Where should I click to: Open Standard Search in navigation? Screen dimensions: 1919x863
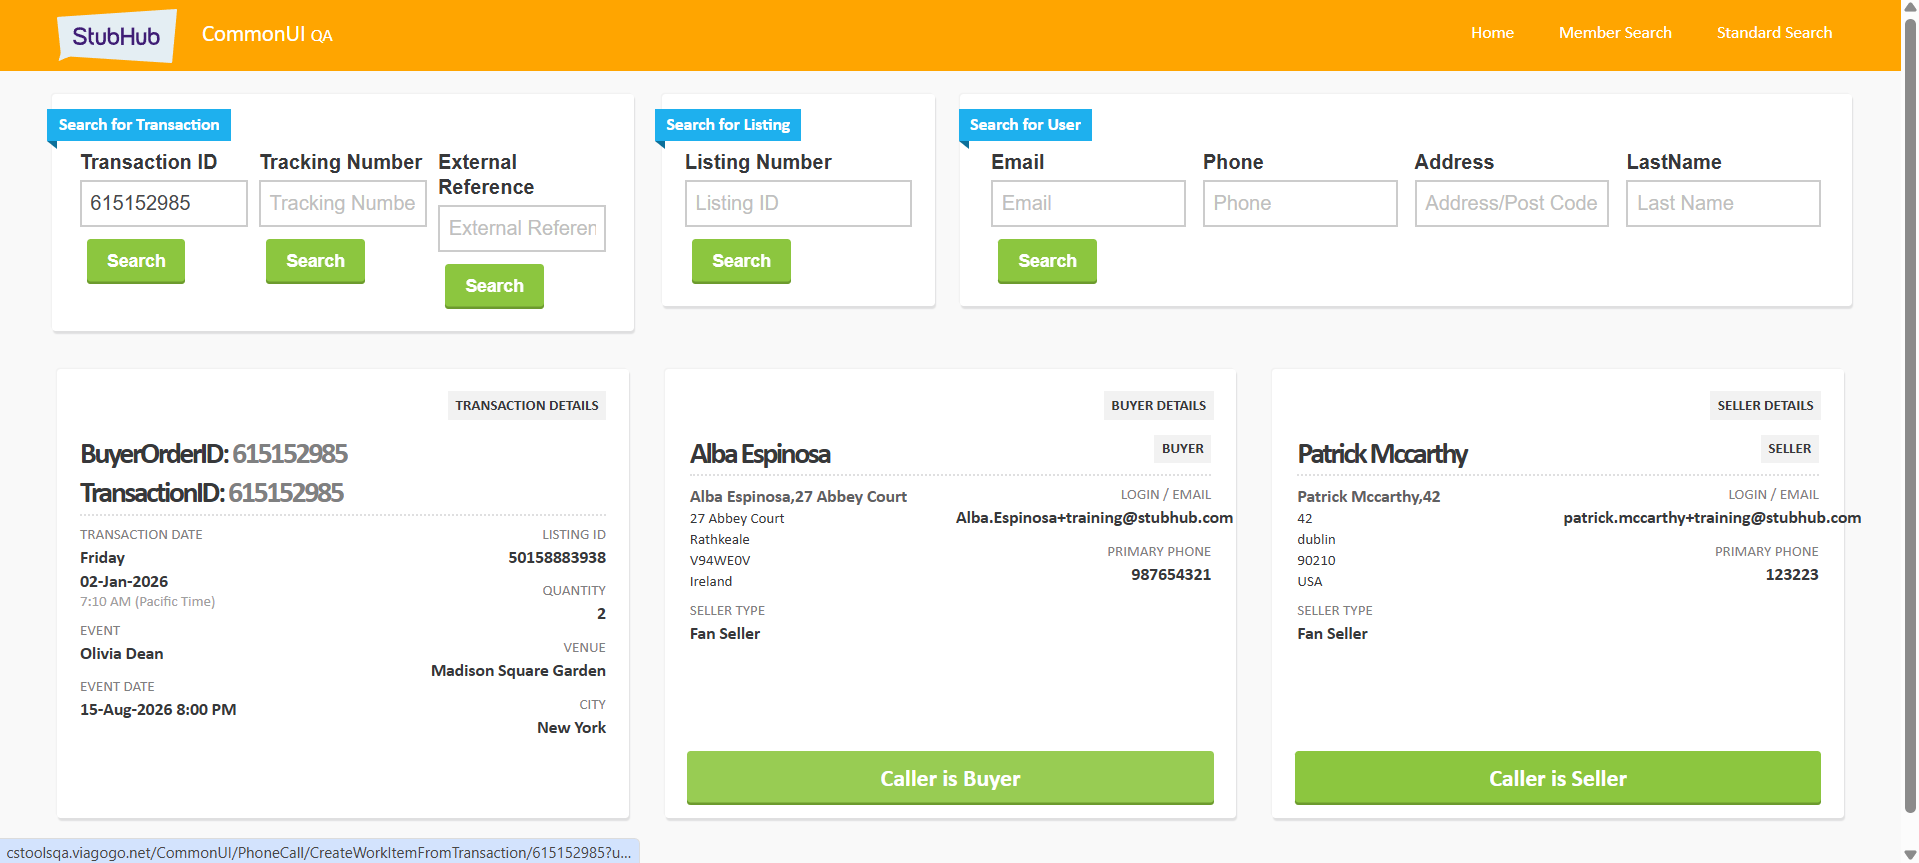[x=1773, y=33]
